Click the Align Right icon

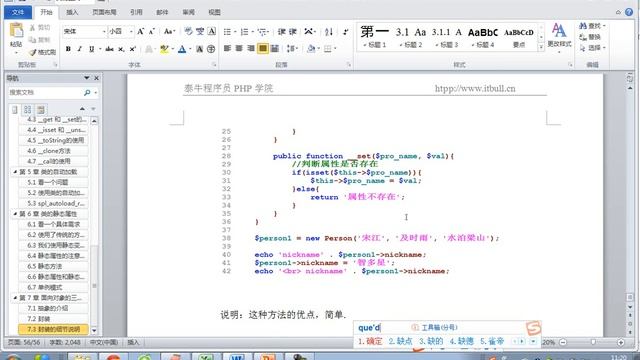pyautogui.click(x=251, y=49)
